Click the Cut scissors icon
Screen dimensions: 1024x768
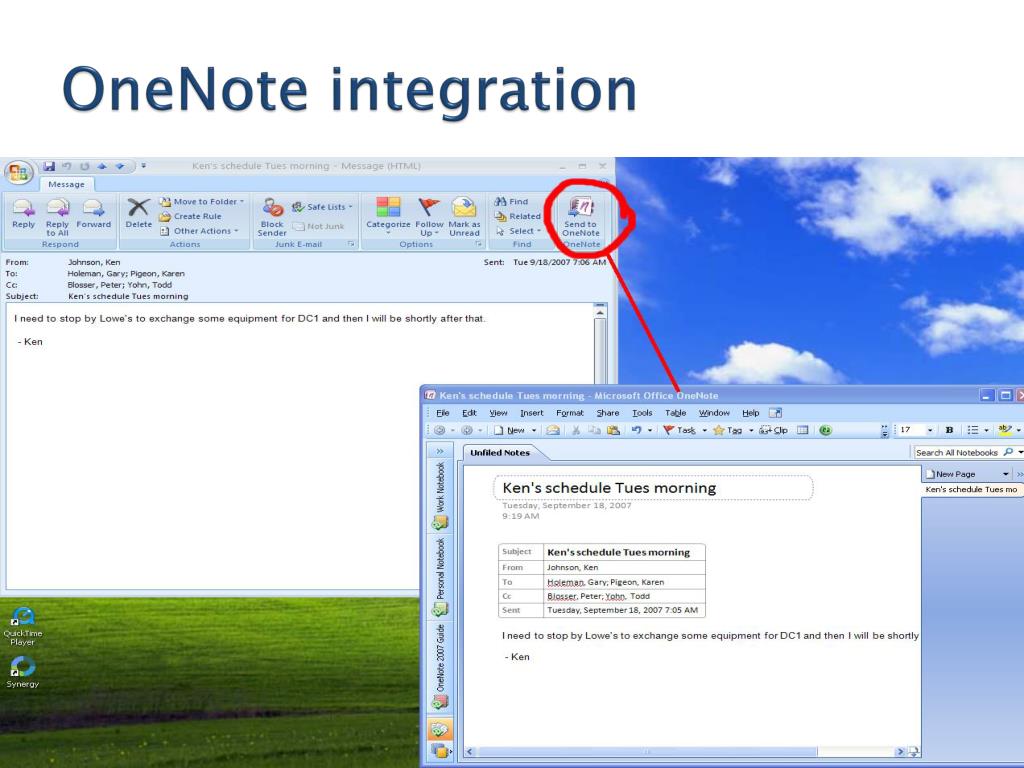(576, 430)
